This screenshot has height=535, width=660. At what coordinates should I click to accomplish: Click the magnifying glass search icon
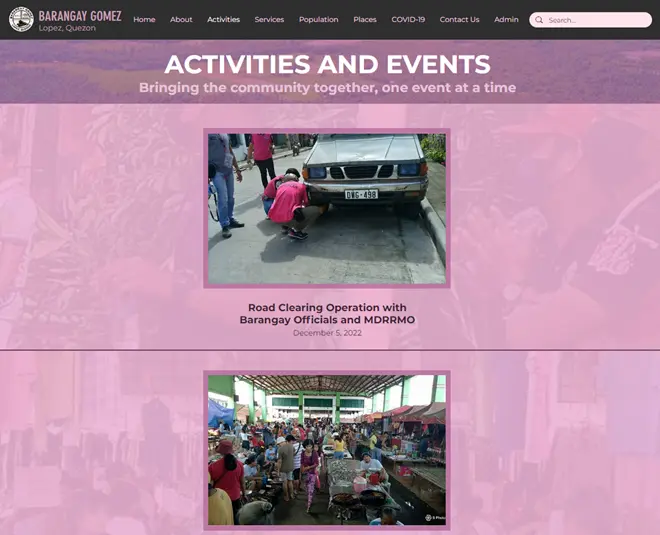(x=540, y=20)
